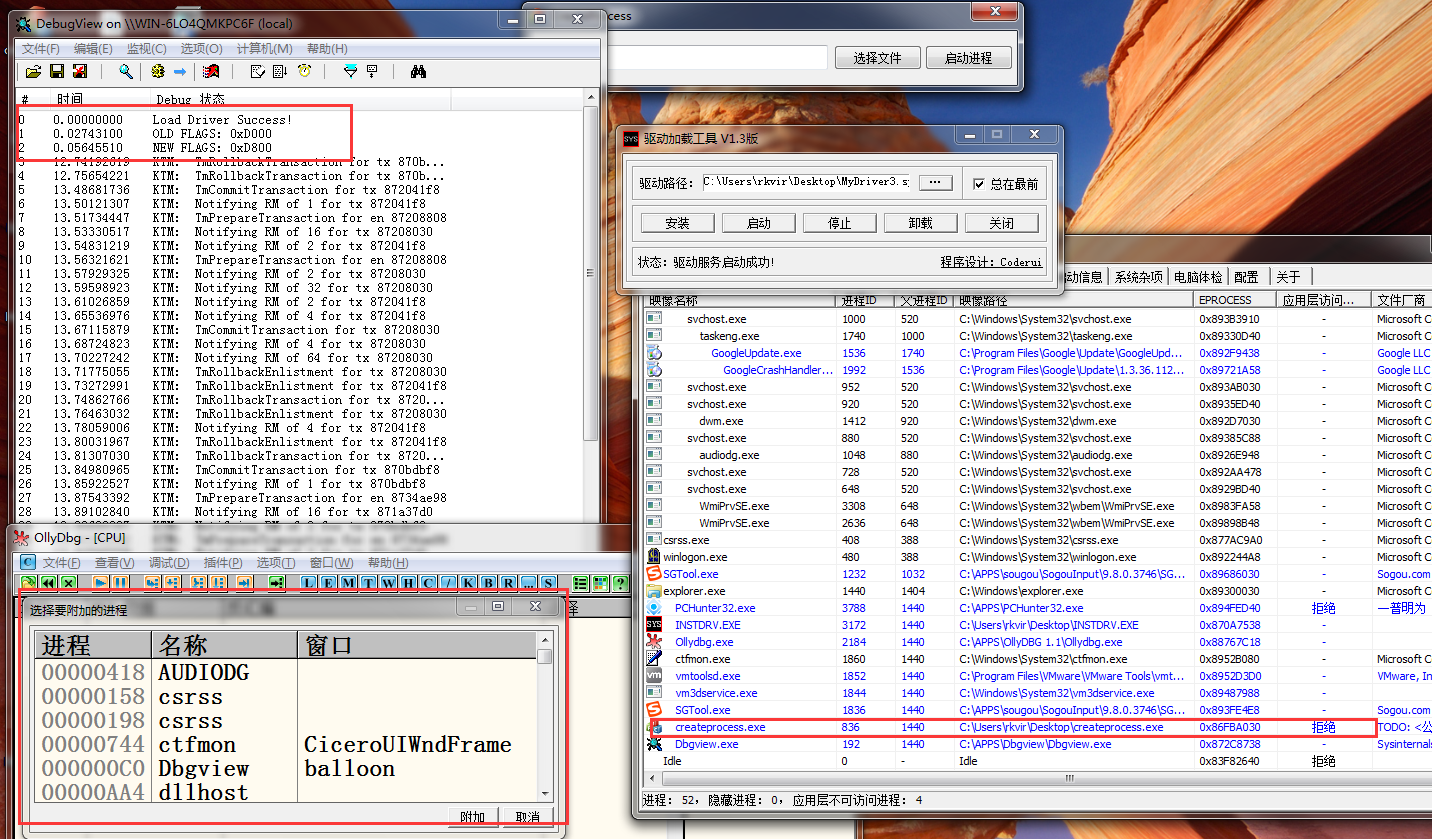Click the blue pass-through arrow in DebugView toolbar

pyautogui.click(x=180, y=72)
